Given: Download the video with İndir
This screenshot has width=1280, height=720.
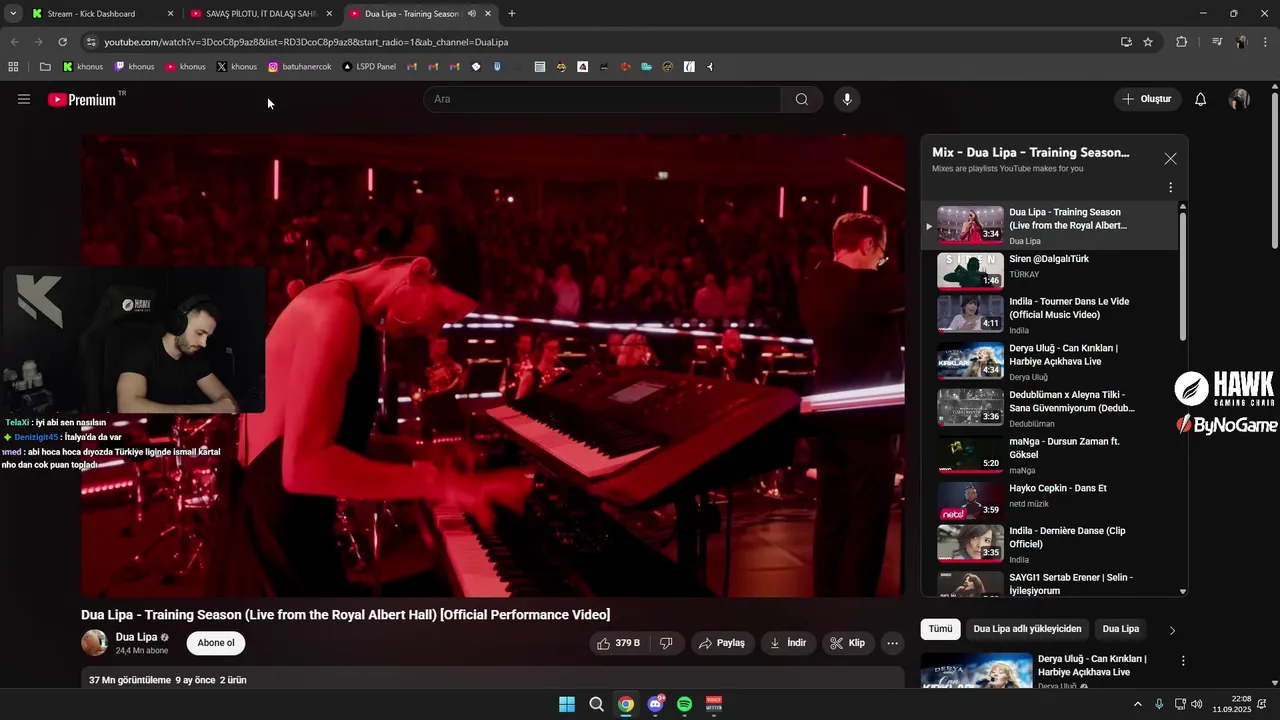Looking at the screenshot, I should click(x=788, y=643).
